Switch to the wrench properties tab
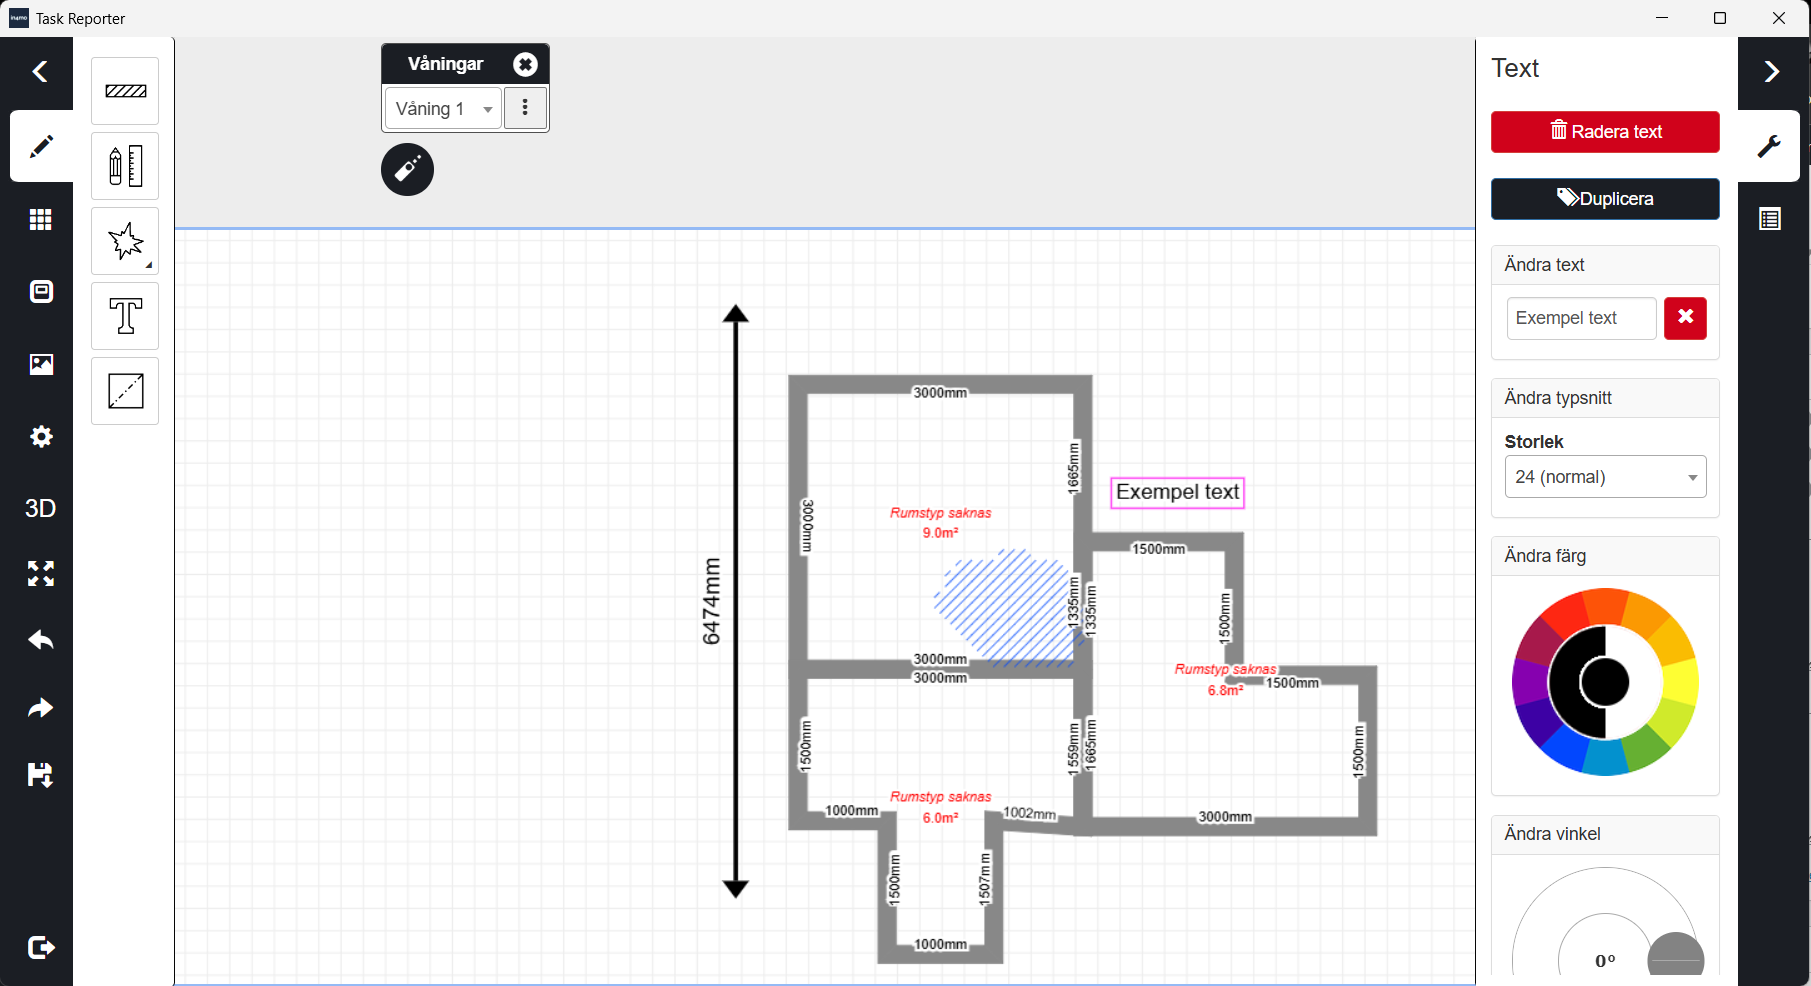Viewport: 1811px width, 986px height. tap(1769, 146)
